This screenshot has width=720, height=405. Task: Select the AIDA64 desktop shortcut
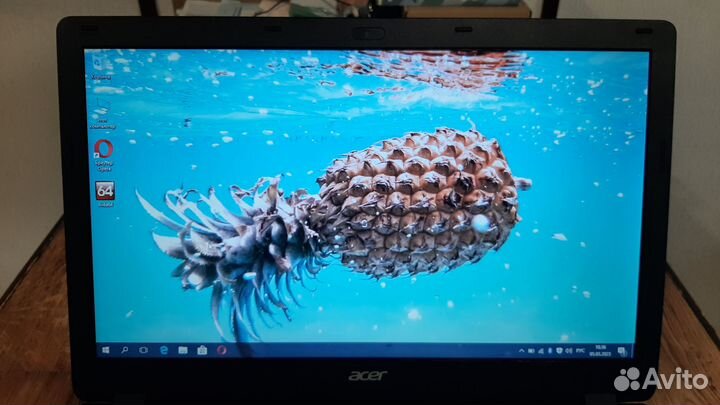tap(105, 194)
